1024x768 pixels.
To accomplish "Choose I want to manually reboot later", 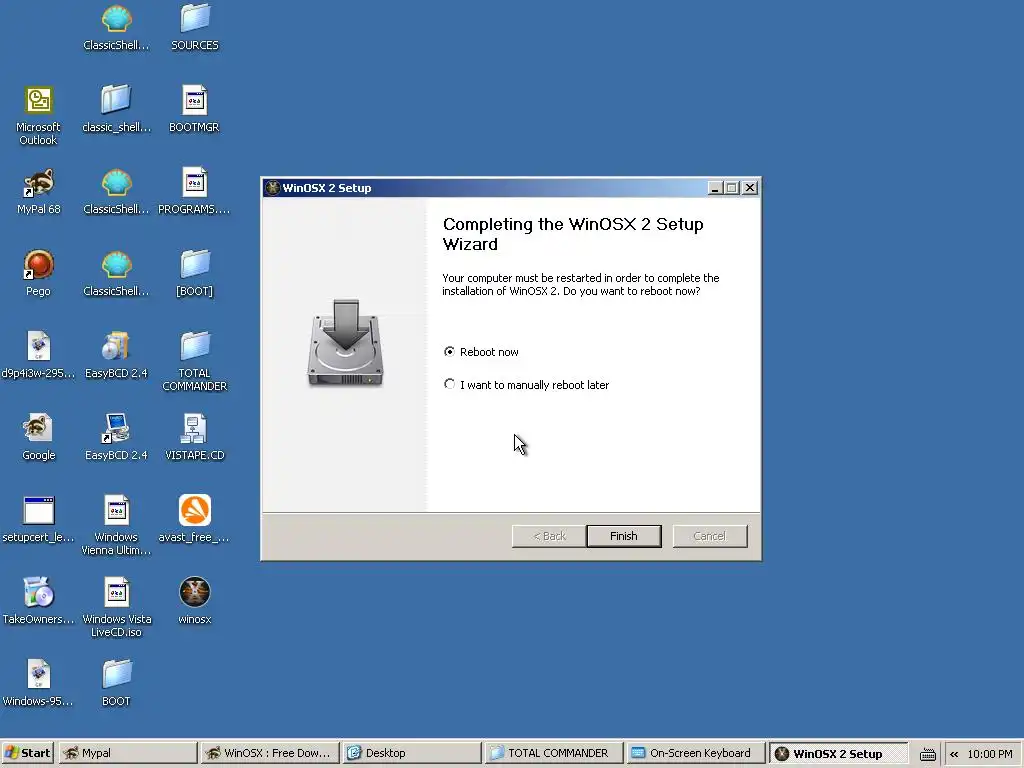I will coord(449,385).
